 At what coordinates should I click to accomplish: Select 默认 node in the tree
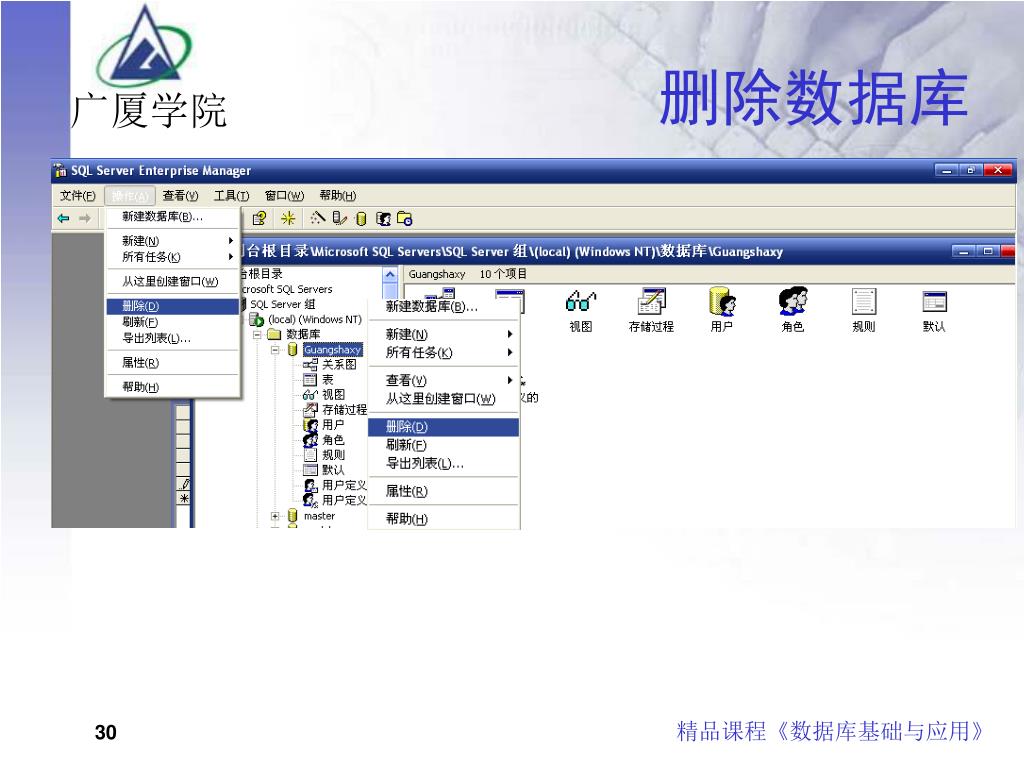coord(333,470)
